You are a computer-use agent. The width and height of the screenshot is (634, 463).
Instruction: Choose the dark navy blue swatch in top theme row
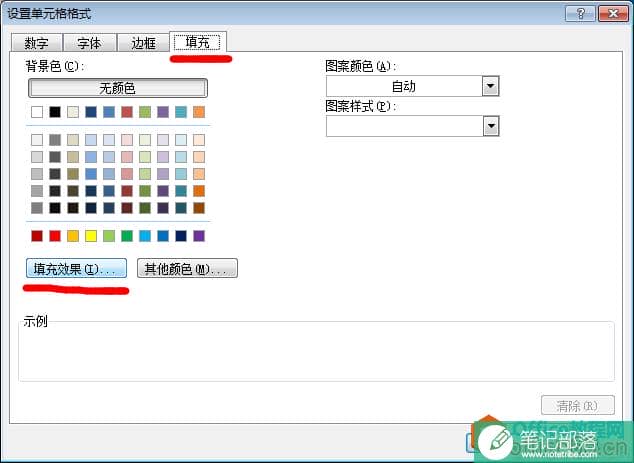(x=91, y=112)
